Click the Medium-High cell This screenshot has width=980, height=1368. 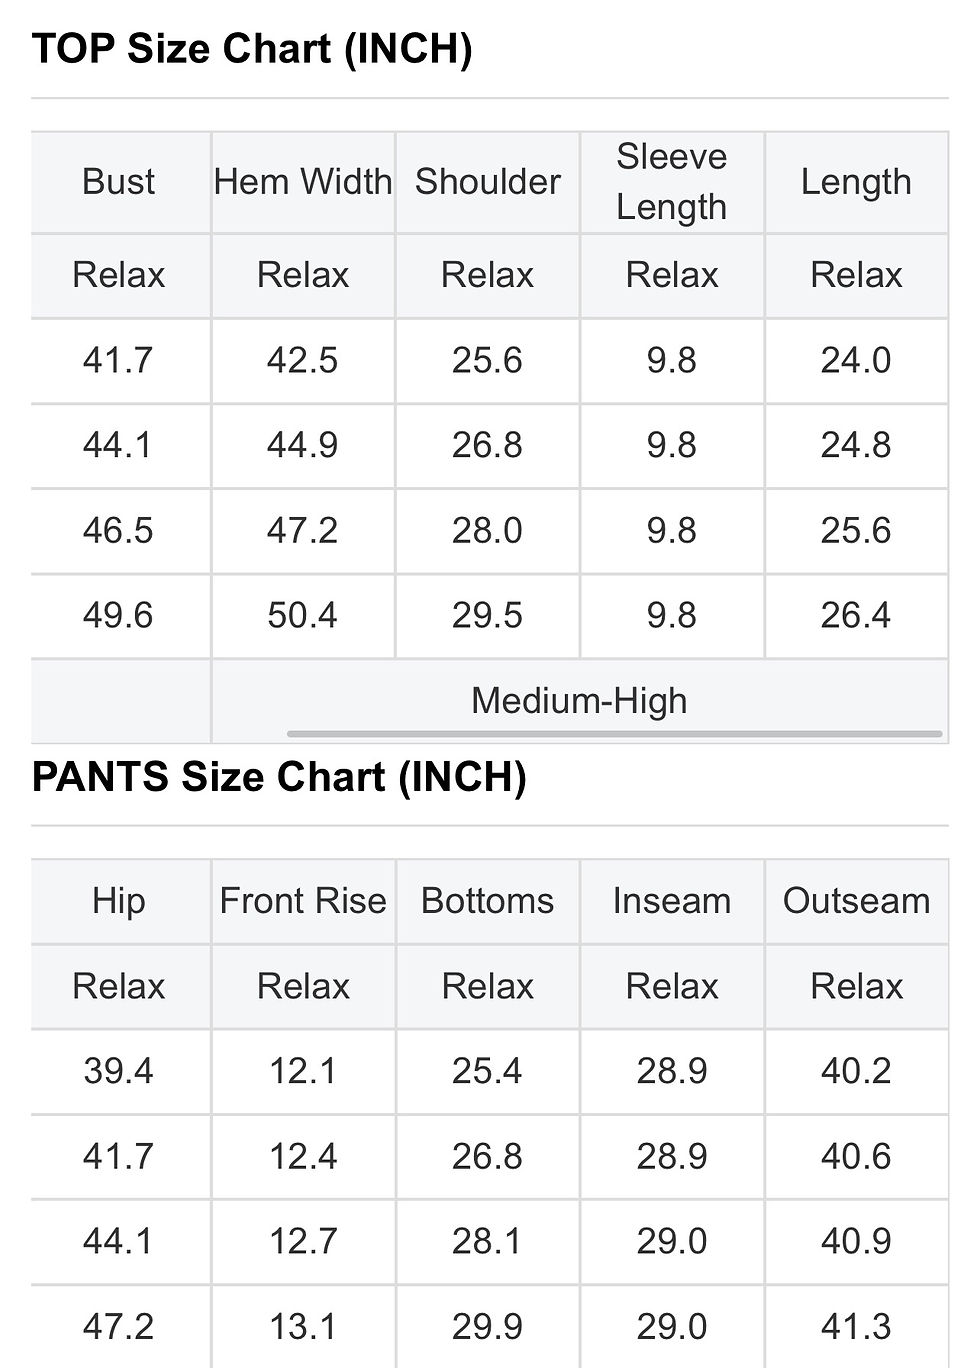pos(580,701)
